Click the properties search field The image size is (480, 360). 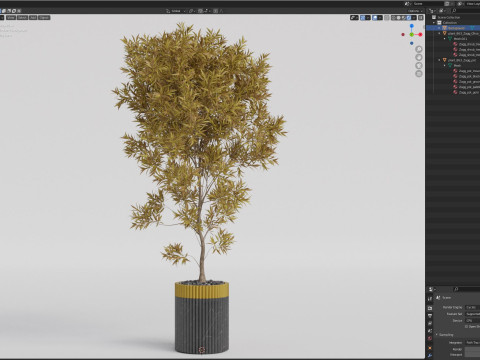[x=467, y=289]
